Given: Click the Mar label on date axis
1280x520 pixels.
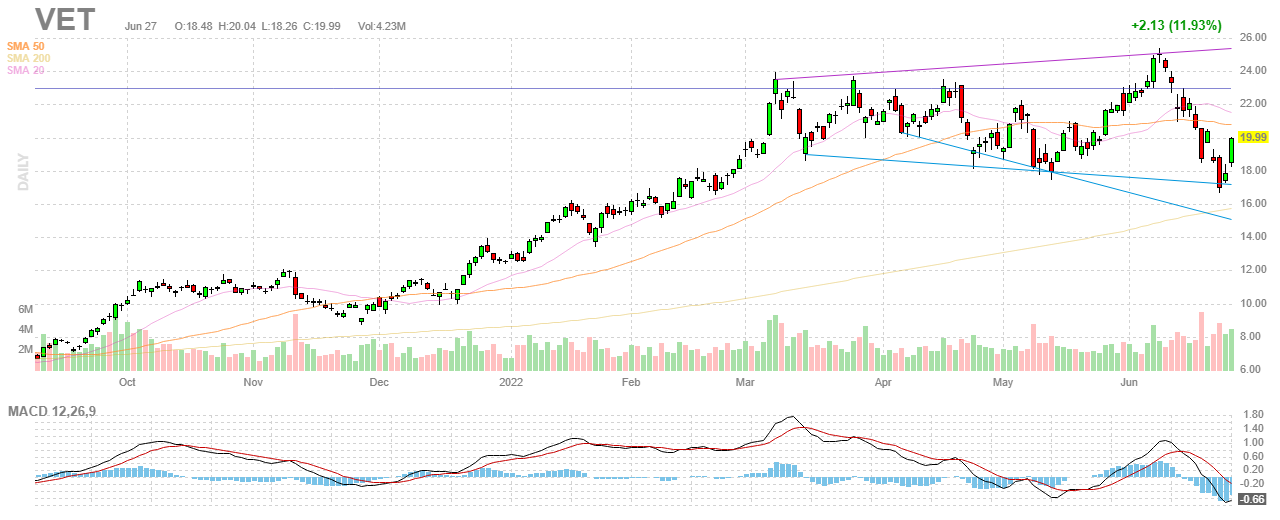Looking at the screenshot, I should [746, 382].
